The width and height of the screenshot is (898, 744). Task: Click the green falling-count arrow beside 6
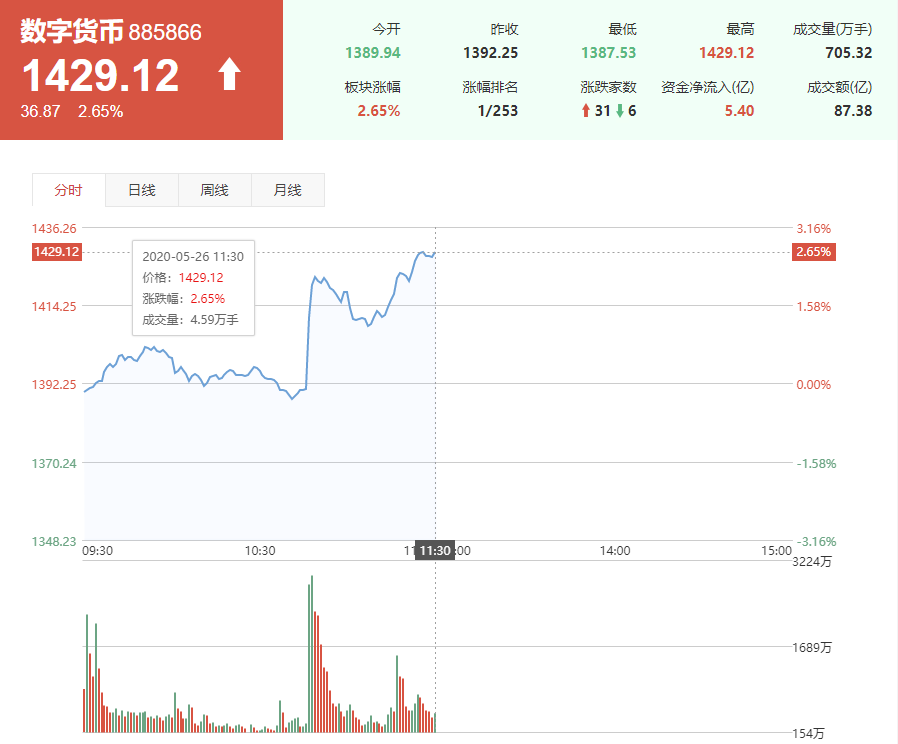point(620,111)
